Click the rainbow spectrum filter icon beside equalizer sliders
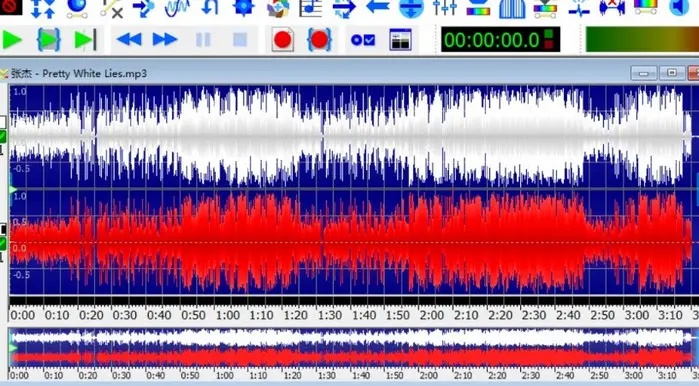699x386 pixels. coord(478,8)
